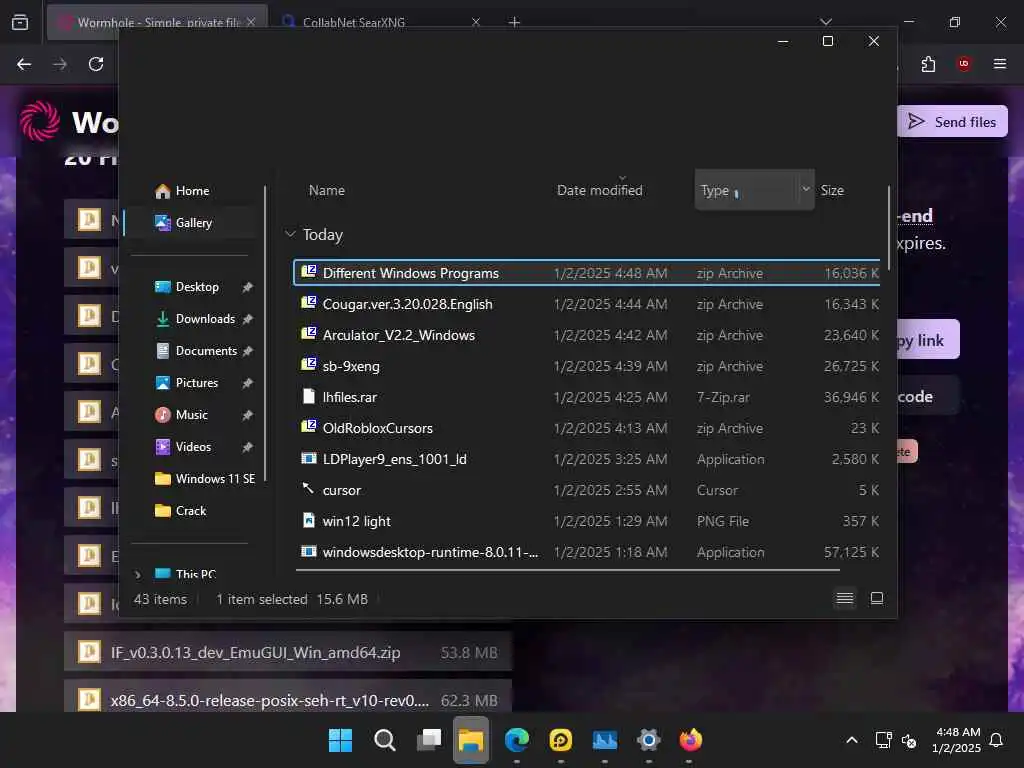The image size is (1024, 768).
Task: Unpin Videos using its pin icon
Action: [248, 447]
